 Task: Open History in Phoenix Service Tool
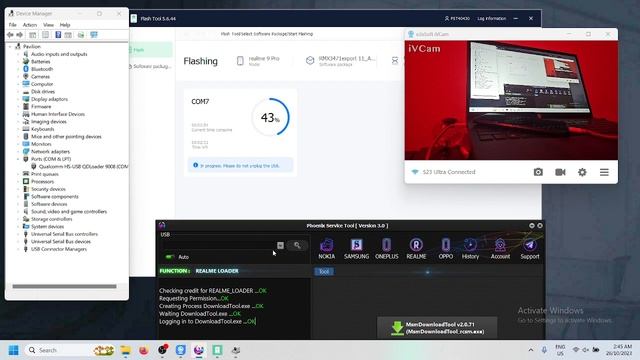point(470,249)
